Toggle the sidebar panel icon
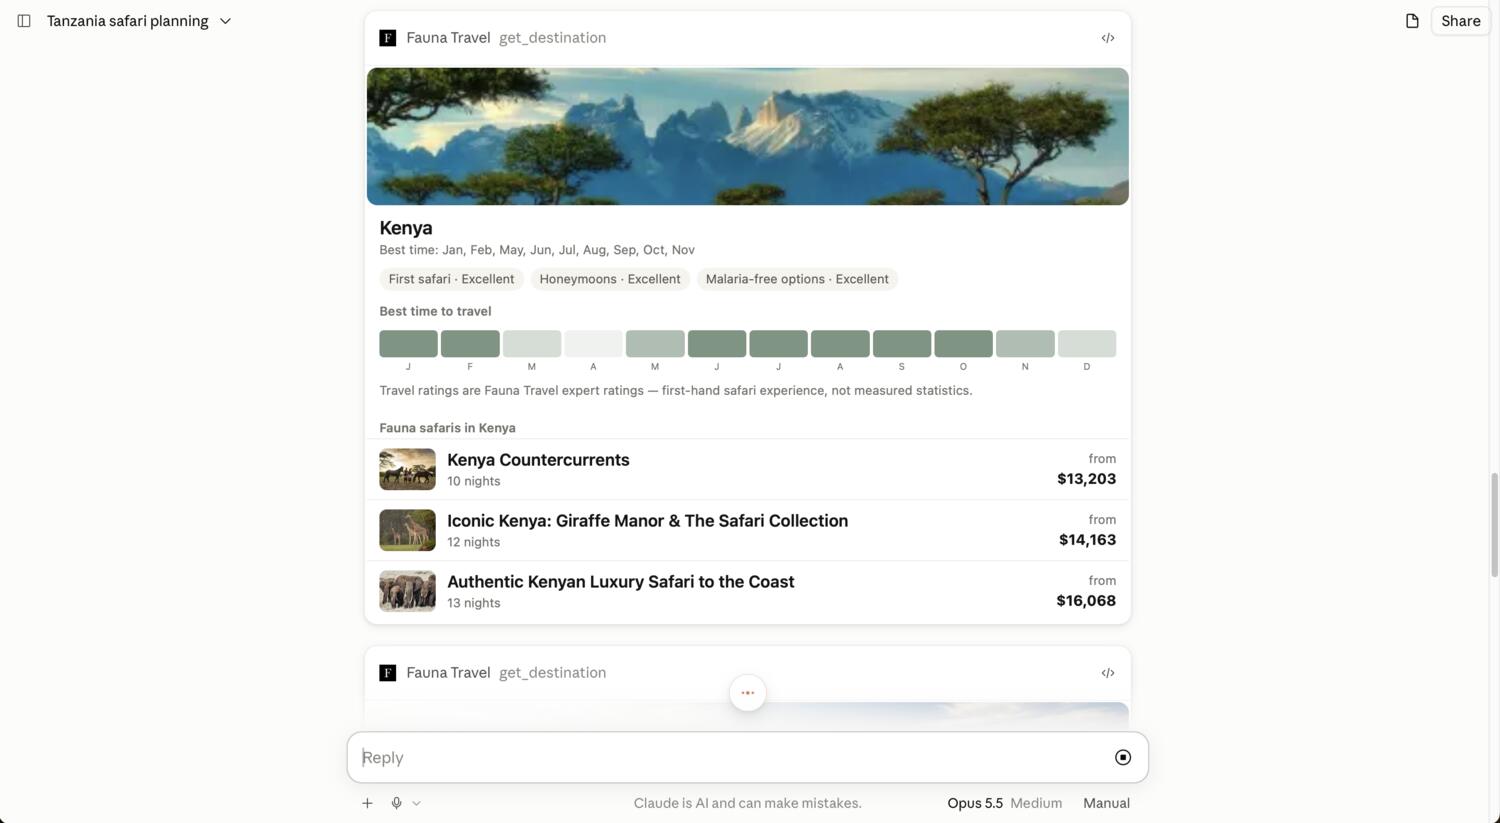 click(x=24, y=21)
